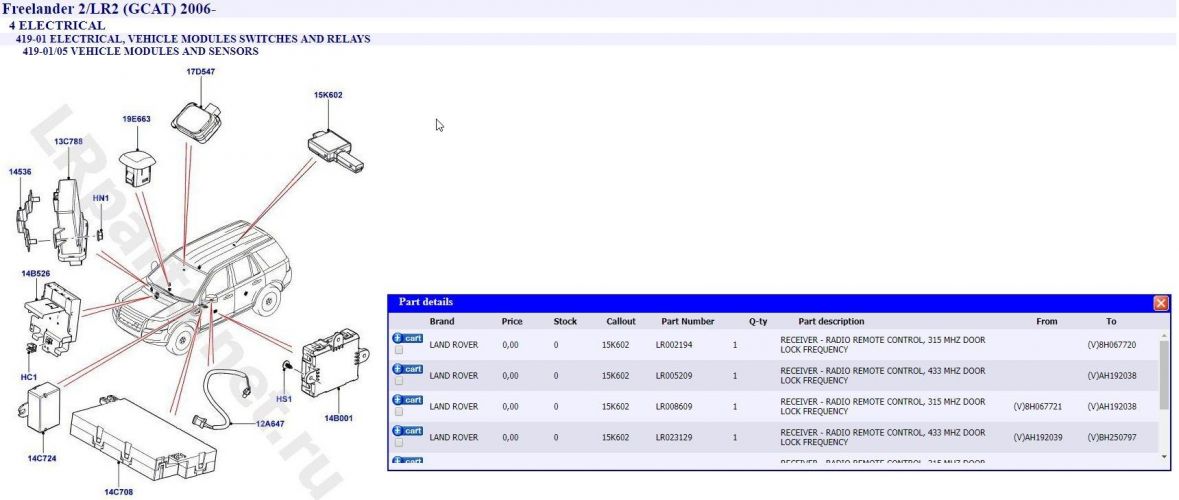Click the (V)8H067721 From value

pos(1038,407)
